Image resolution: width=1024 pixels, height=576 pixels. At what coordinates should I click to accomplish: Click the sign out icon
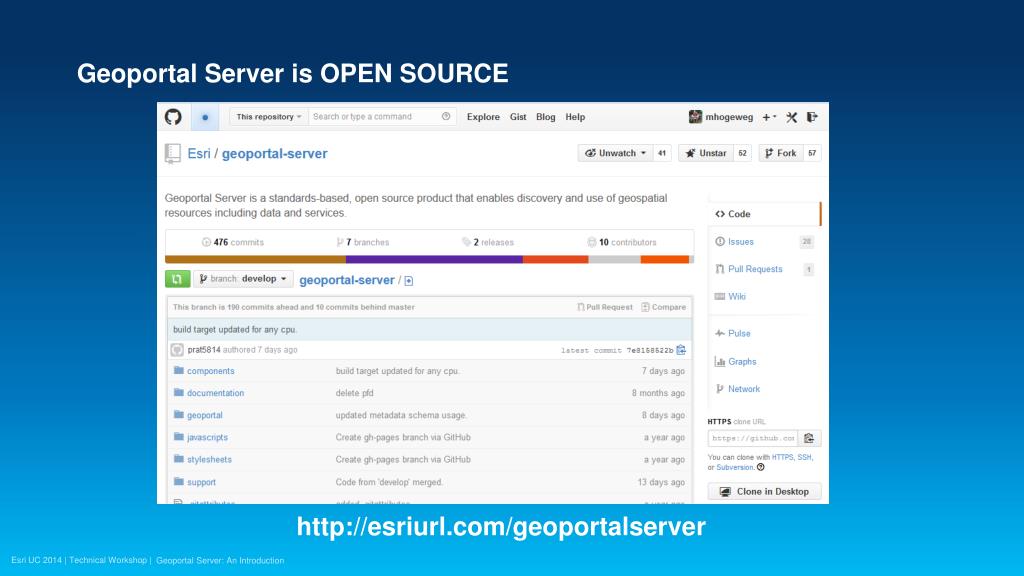(x=812, y=117)
